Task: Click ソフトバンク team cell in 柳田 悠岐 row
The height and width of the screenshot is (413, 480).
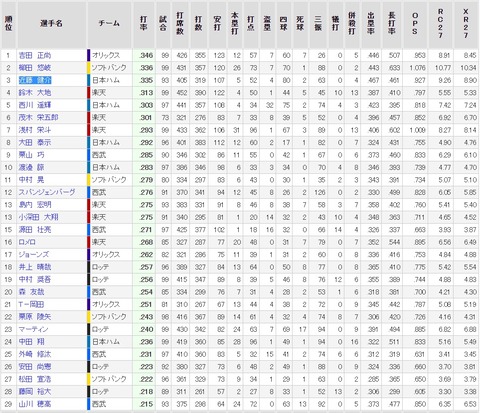Action: pyautogui.click(x=109, y=68)
